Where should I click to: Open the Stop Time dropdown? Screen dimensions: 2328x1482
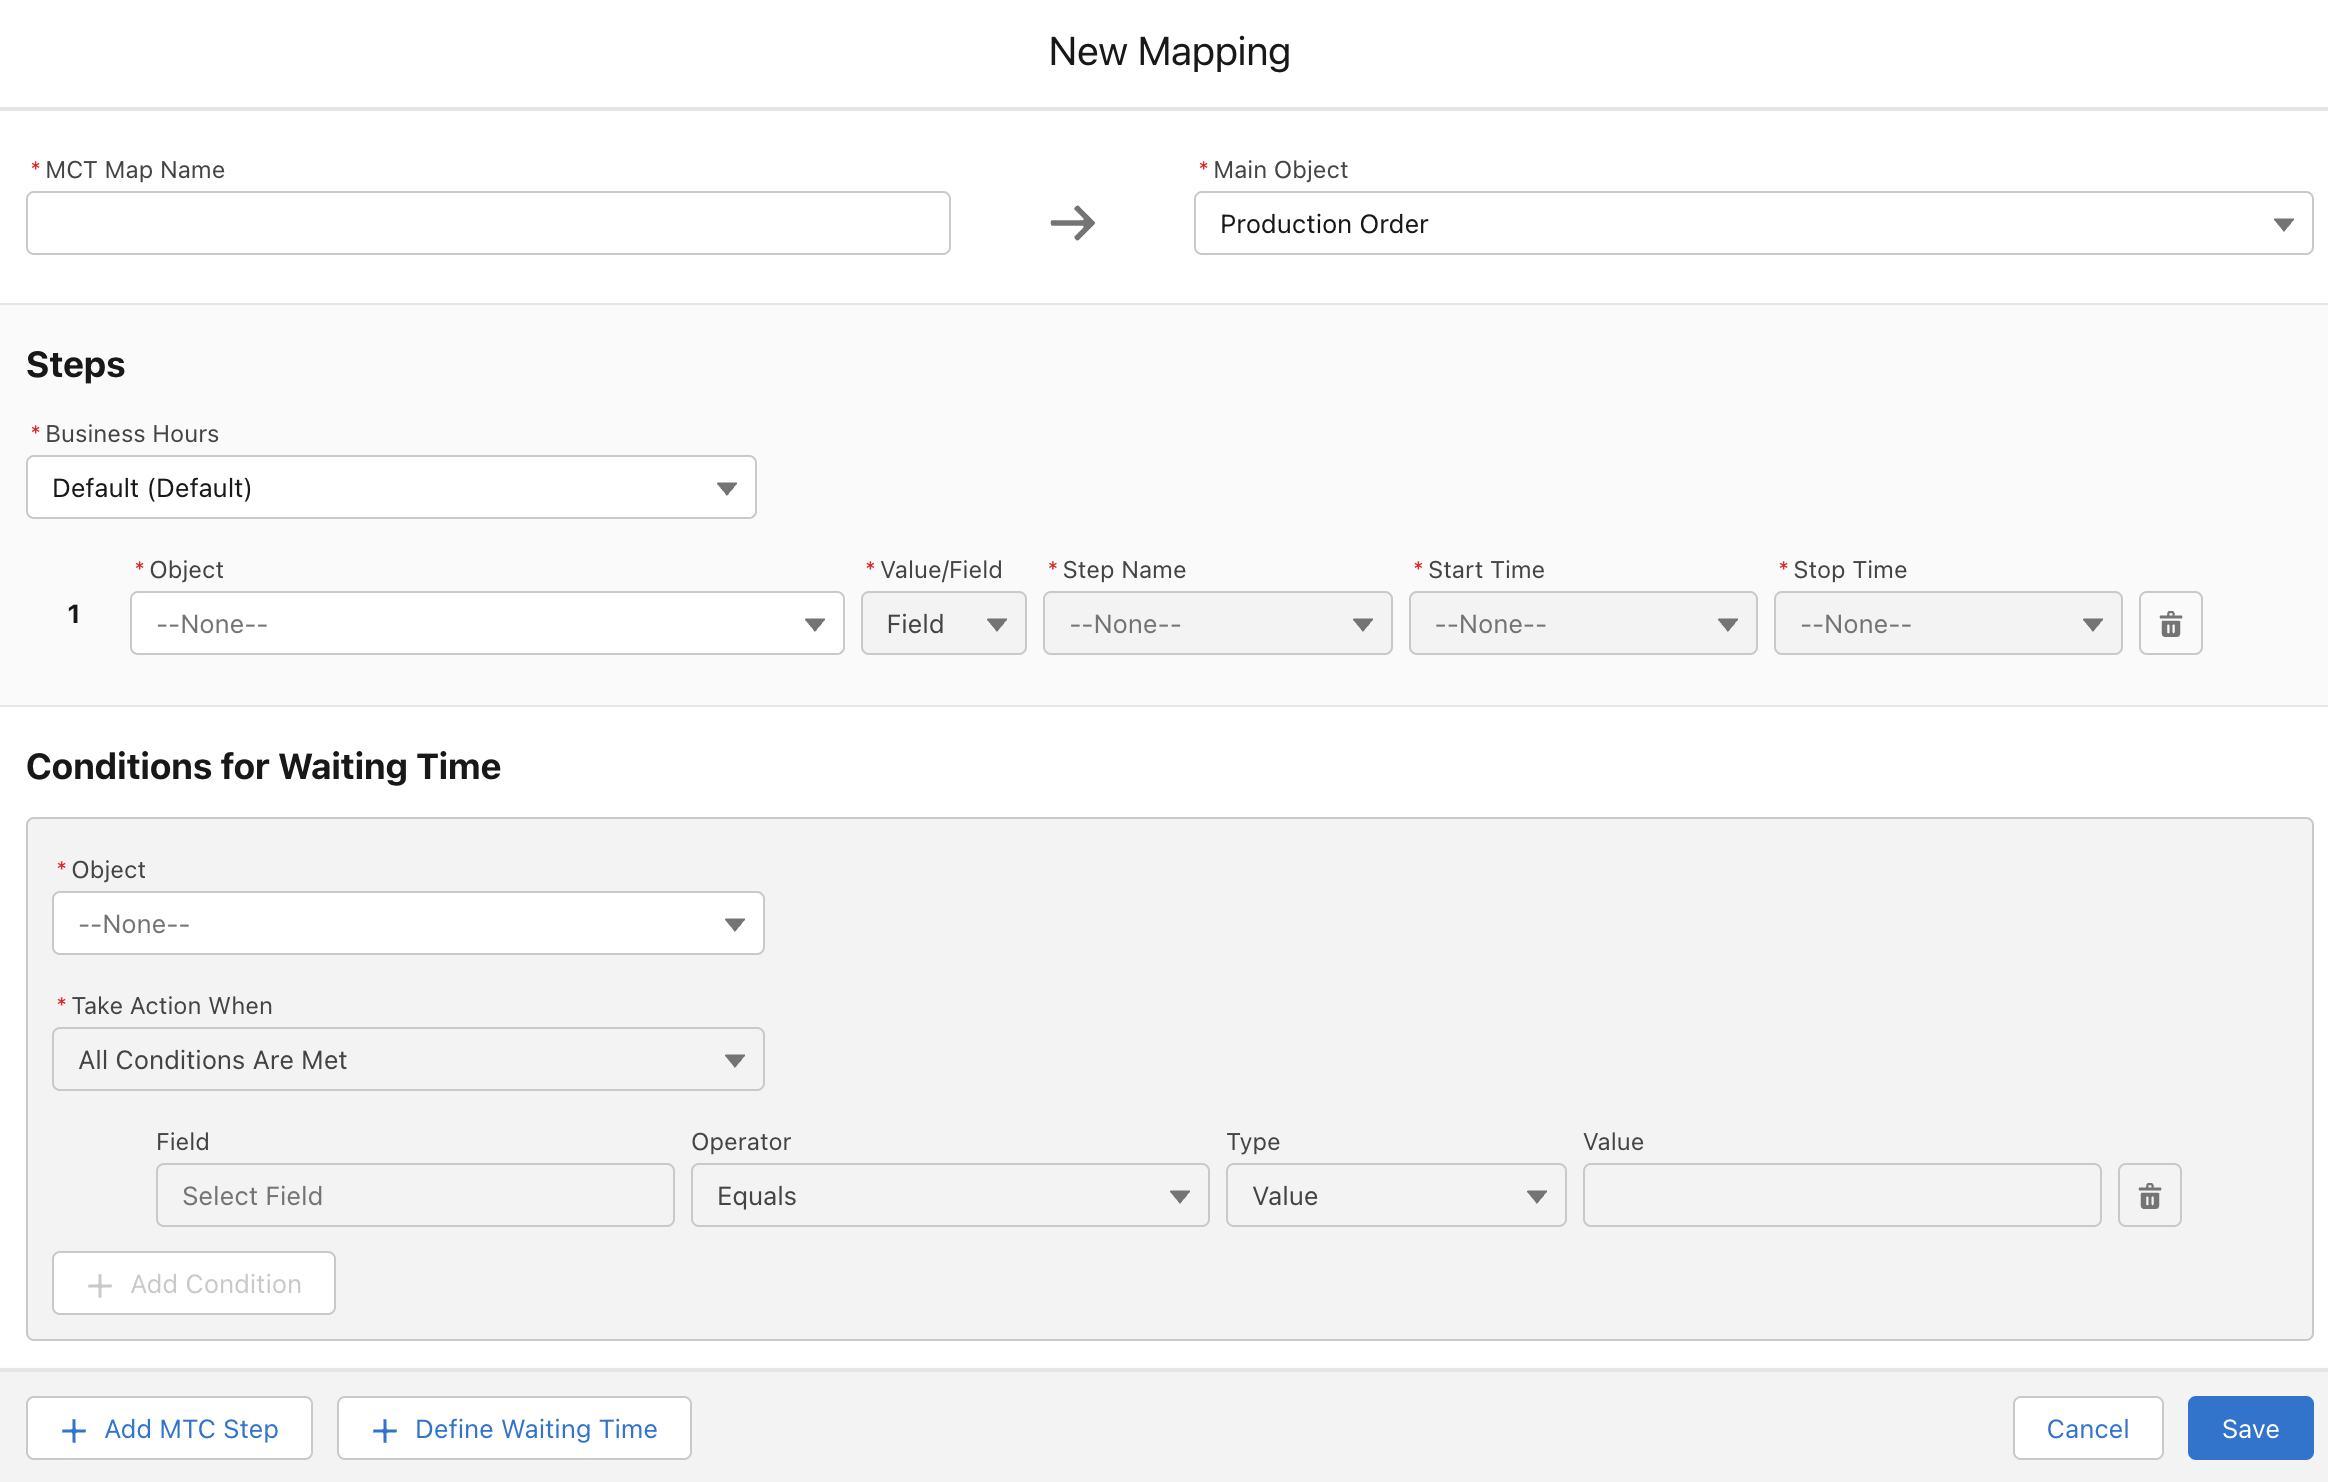click(x=1947, y=624)
